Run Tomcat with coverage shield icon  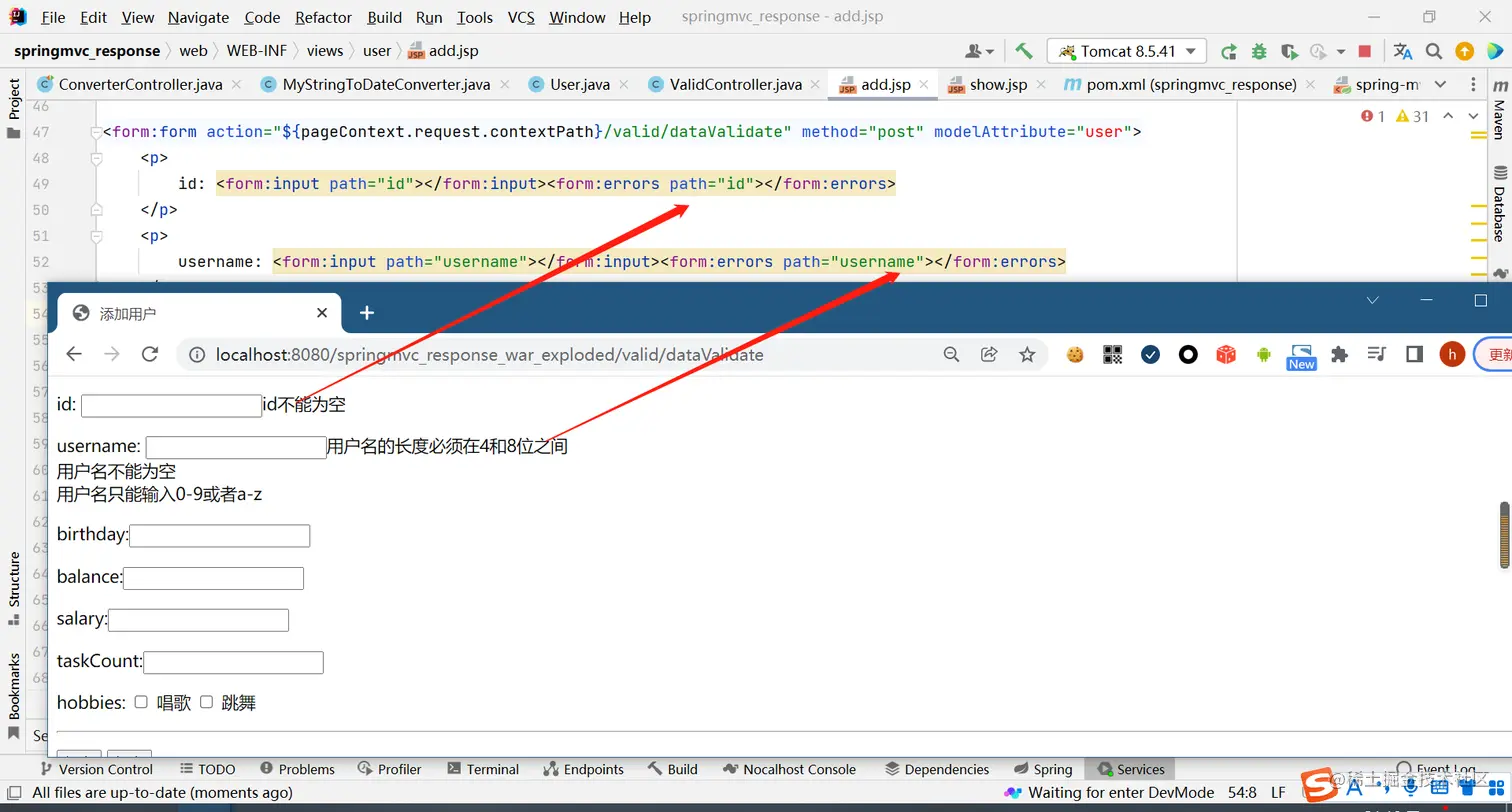coord(1289,51)
